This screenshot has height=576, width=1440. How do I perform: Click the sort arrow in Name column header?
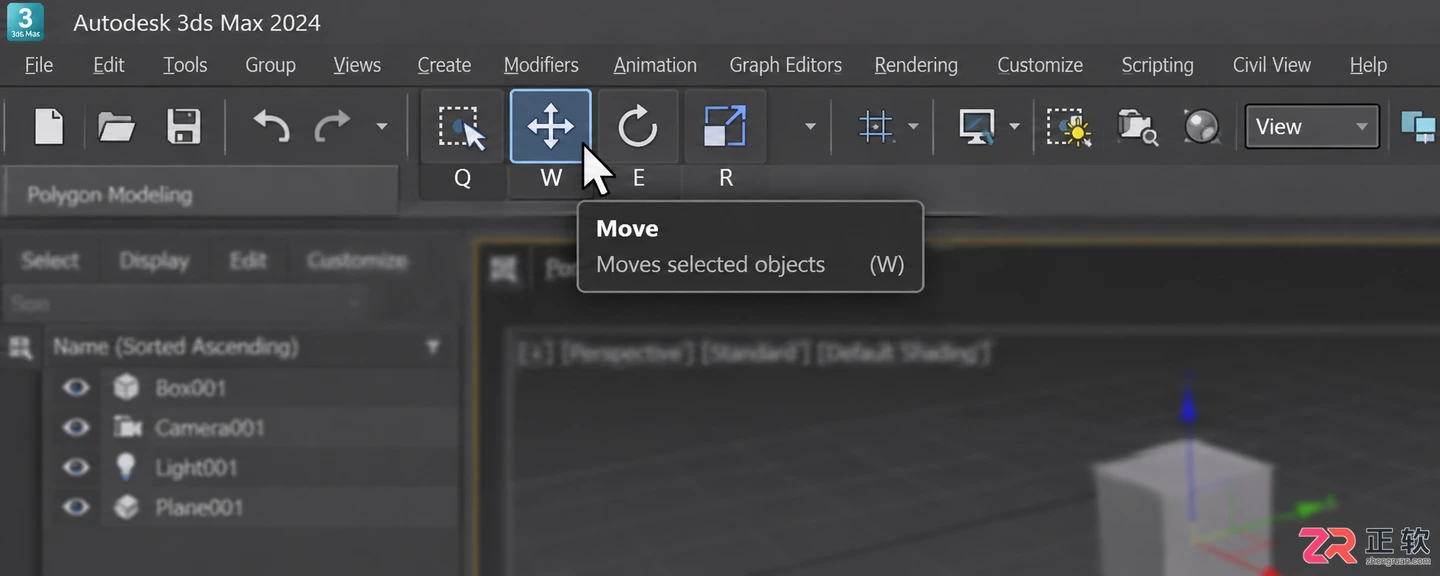click(x=433, y=347)
